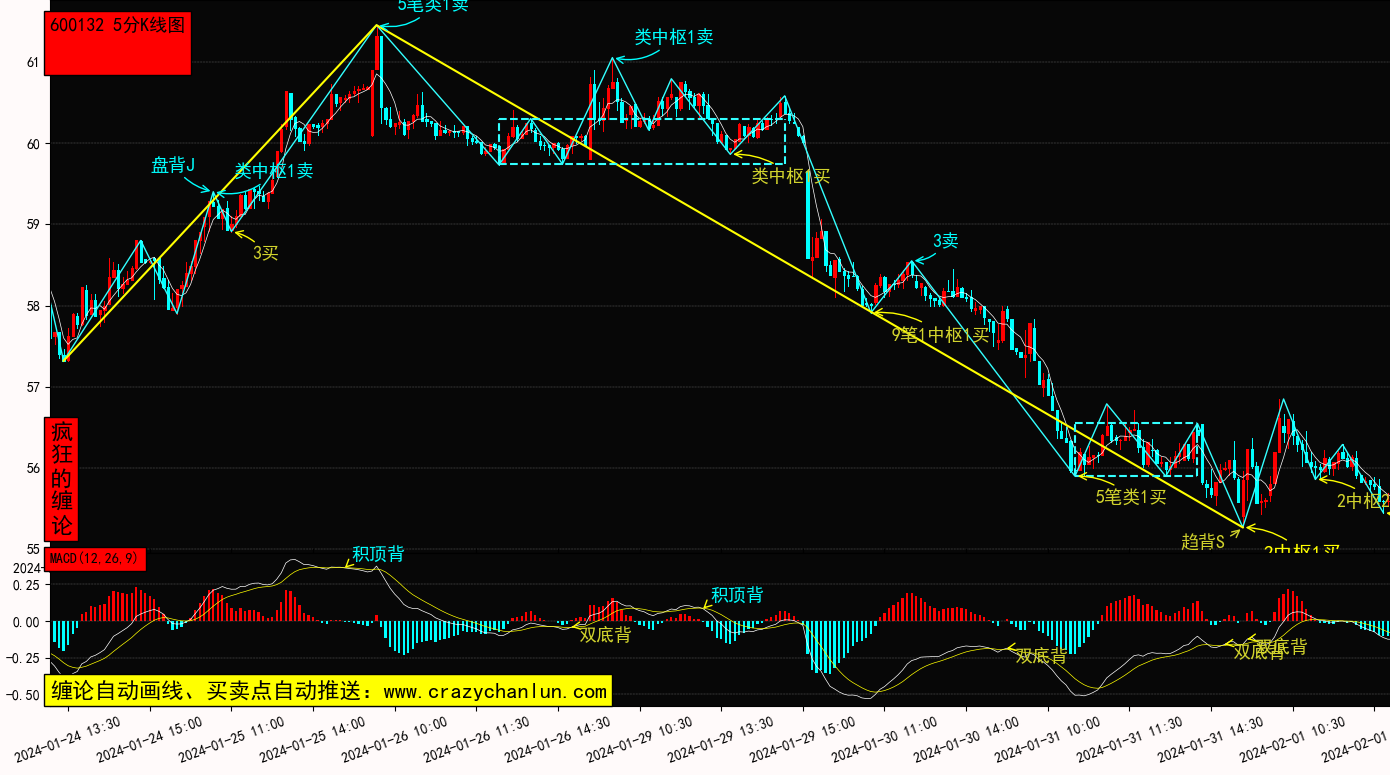
Task: Click the yellow 类中枢1买 annotation
Action: pyautogui.click(x=790, y=176)
